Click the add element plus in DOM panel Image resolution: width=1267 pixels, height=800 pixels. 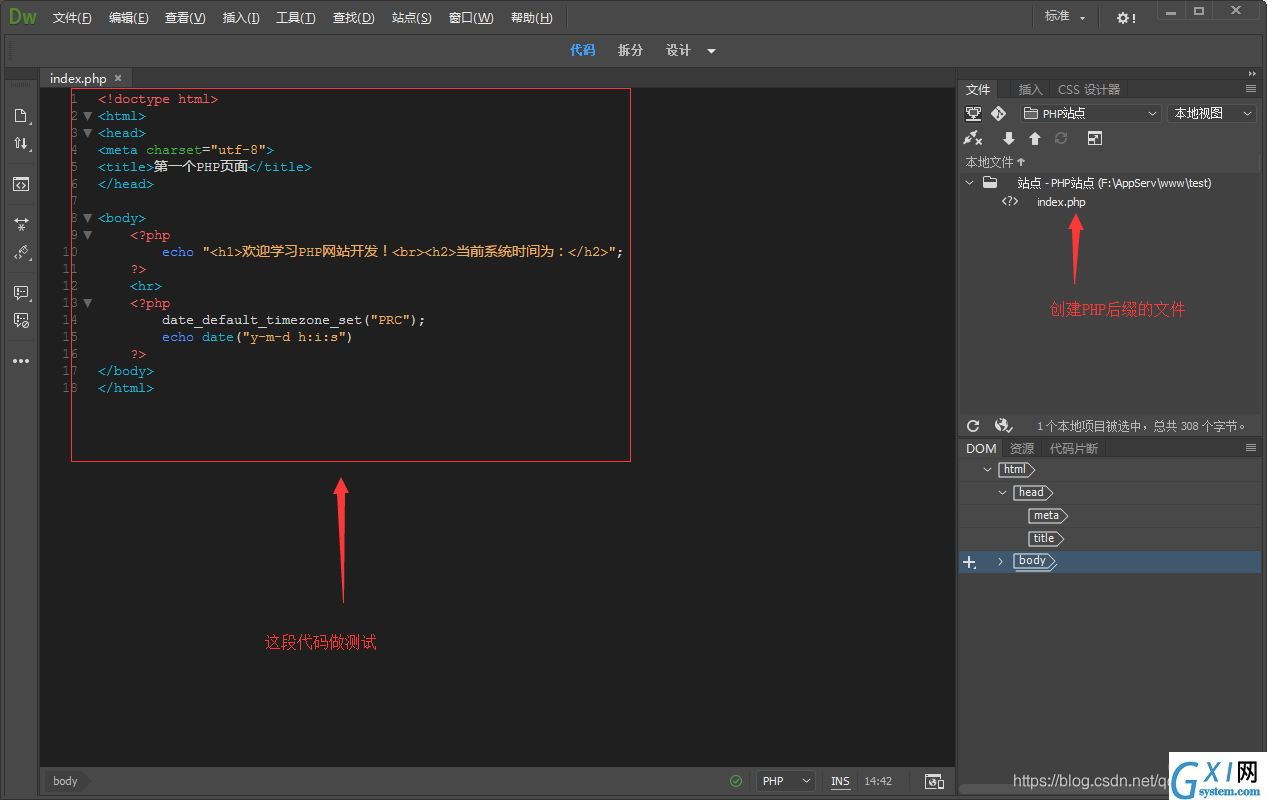[969, 563]
